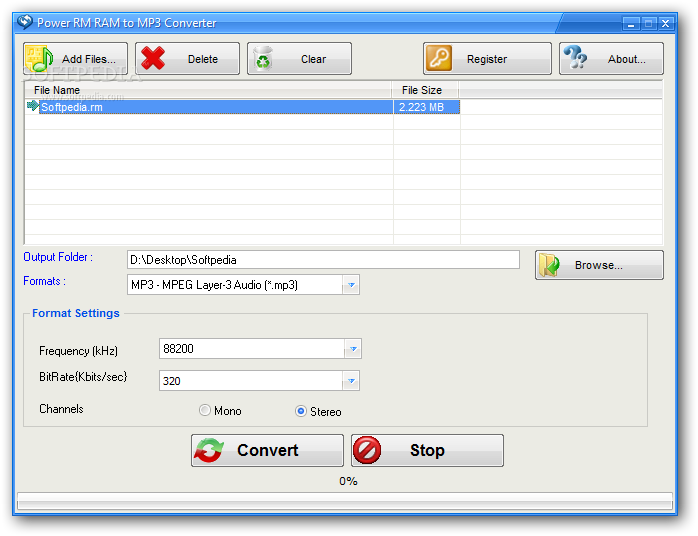Screen dimensions: 698x536
Task: Expand the Frequency (kHz) dropdown arrow
Action: click(353, 349)
